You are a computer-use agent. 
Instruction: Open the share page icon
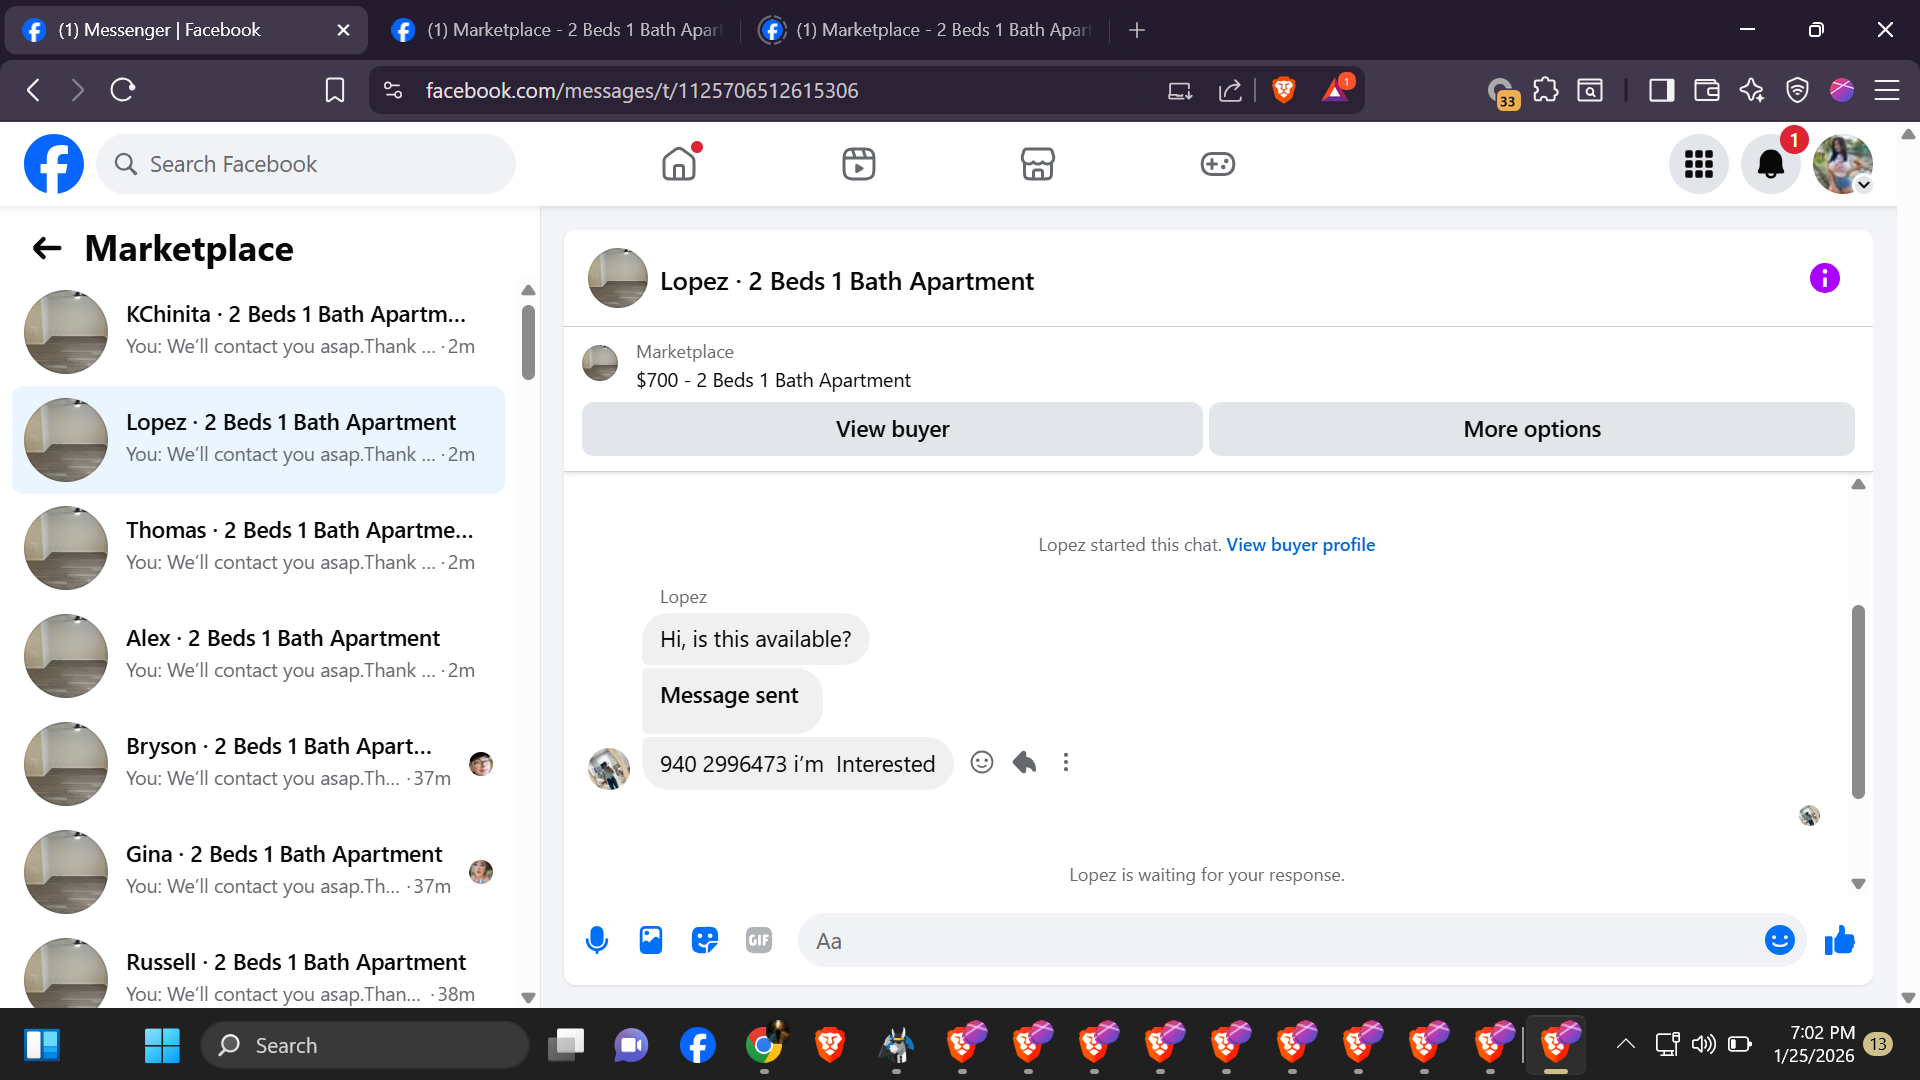coord(1230,91)
